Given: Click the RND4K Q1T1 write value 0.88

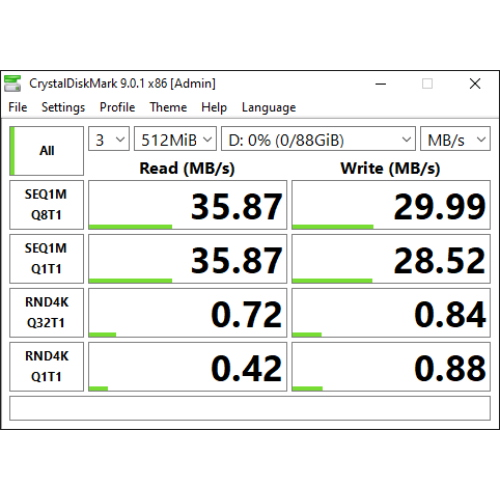Looking at the screenshot, I should click(x=391, y=367).
